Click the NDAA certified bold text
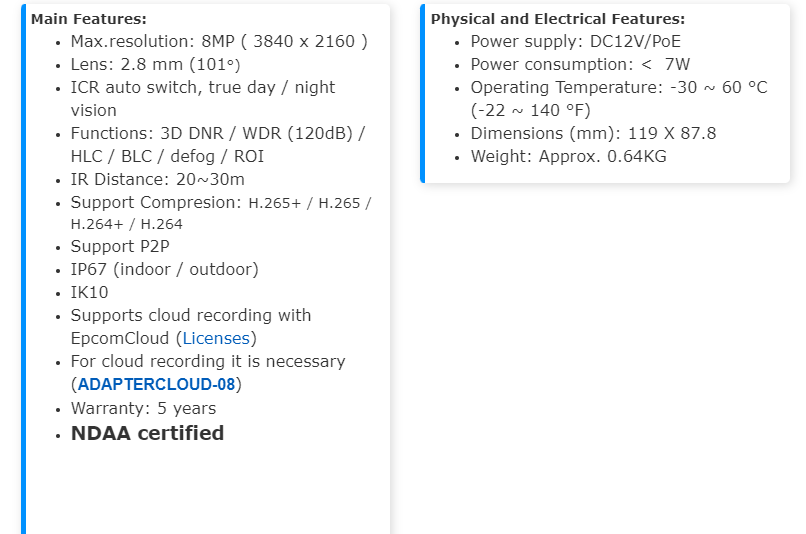This screenshot has width=806, height=534. coord(147,433)
